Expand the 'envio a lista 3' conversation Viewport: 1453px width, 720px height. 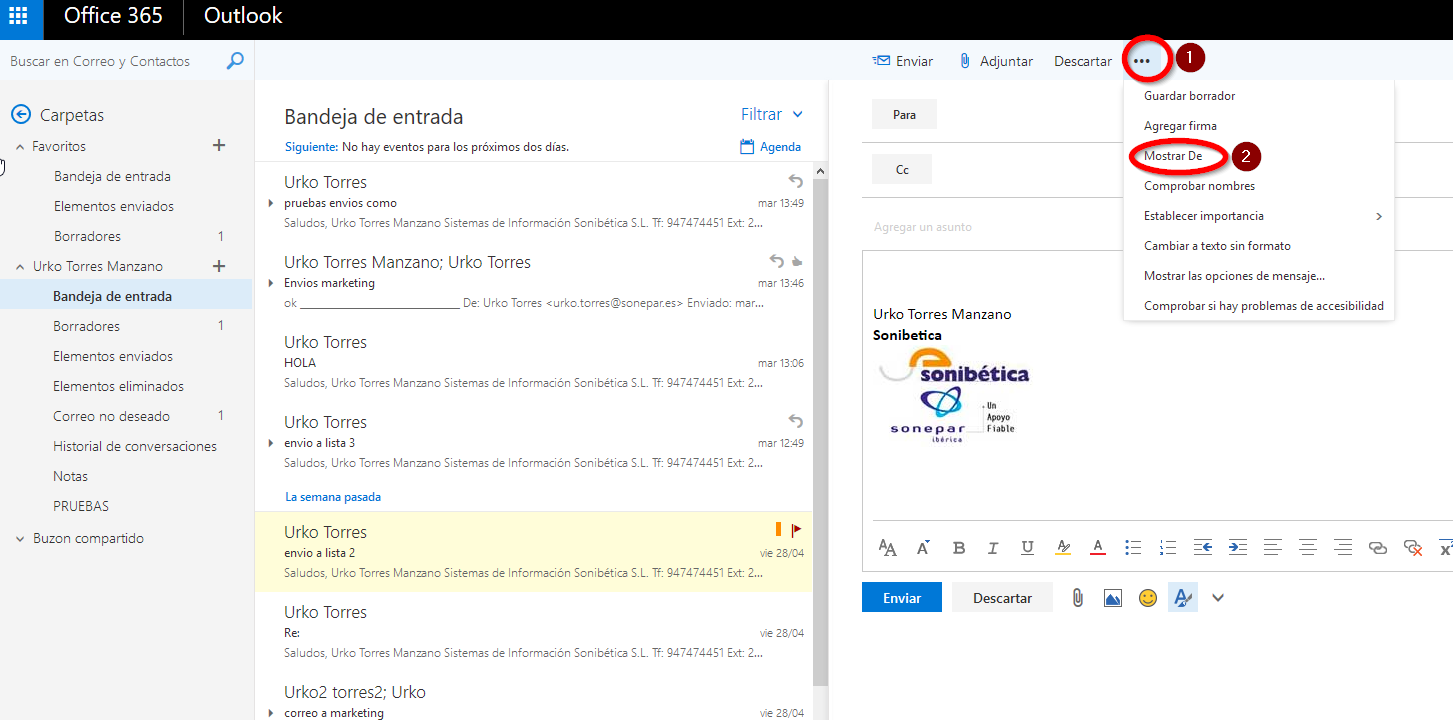tap(271, 443)
